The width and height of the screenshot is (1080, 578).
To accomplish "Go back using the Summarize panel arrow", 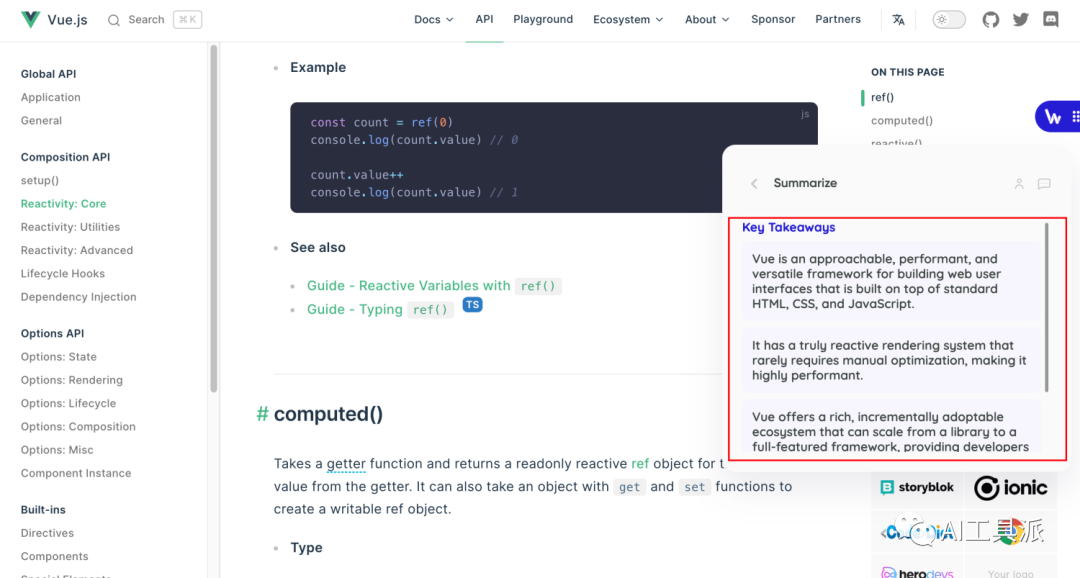I will [x=754, y=184].
